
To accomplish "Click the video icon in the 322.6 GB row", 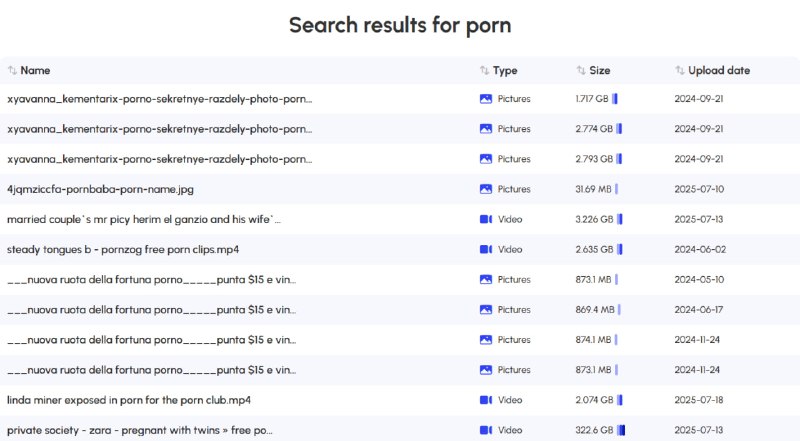I will tap(486, 430).
